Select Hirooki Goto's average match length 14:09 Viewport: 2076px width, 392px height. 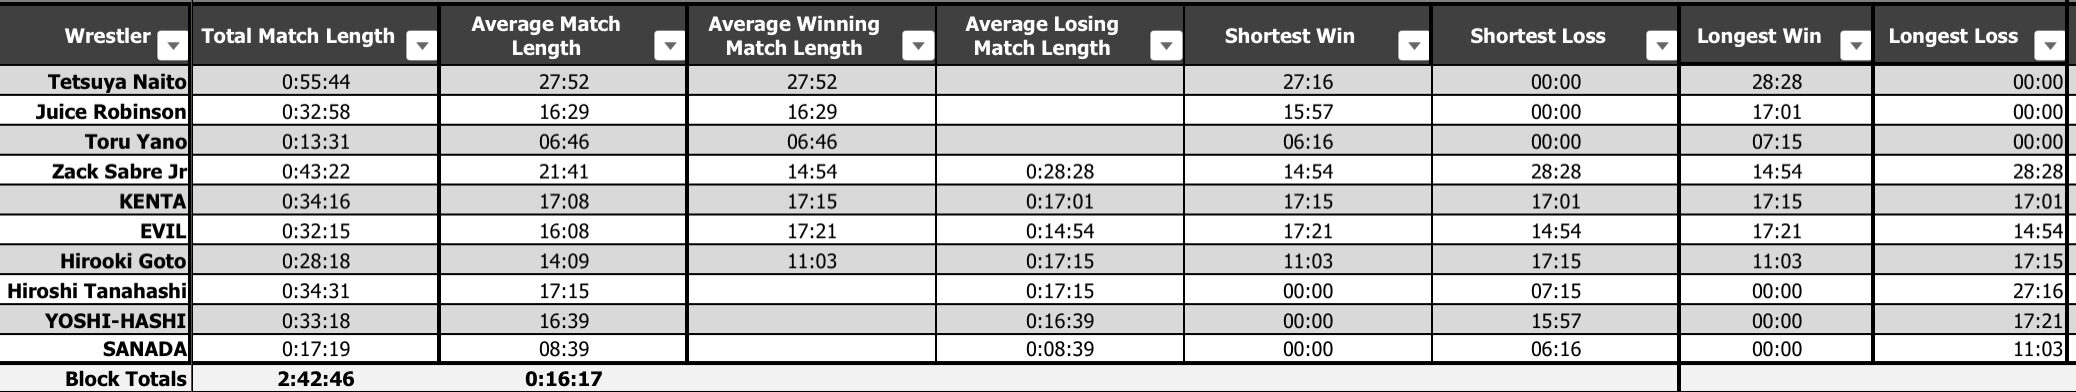click(563, 261)
